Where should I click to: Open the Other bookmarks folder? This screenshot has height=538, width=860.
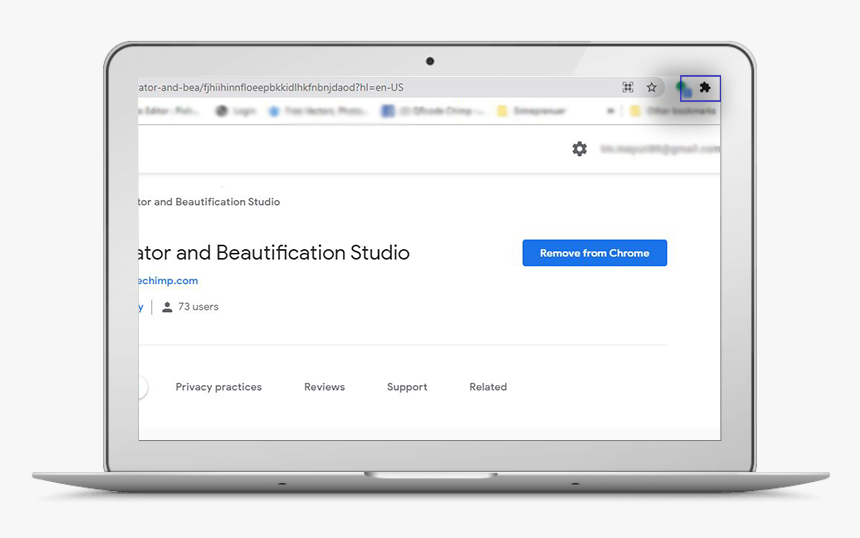click(674, 111)
